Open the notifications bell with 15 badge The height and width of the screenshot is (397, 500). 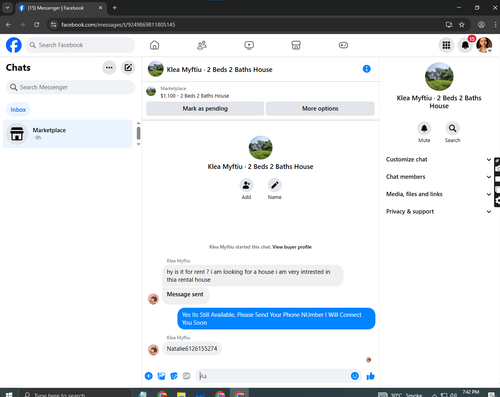click(x=465, y=45)
